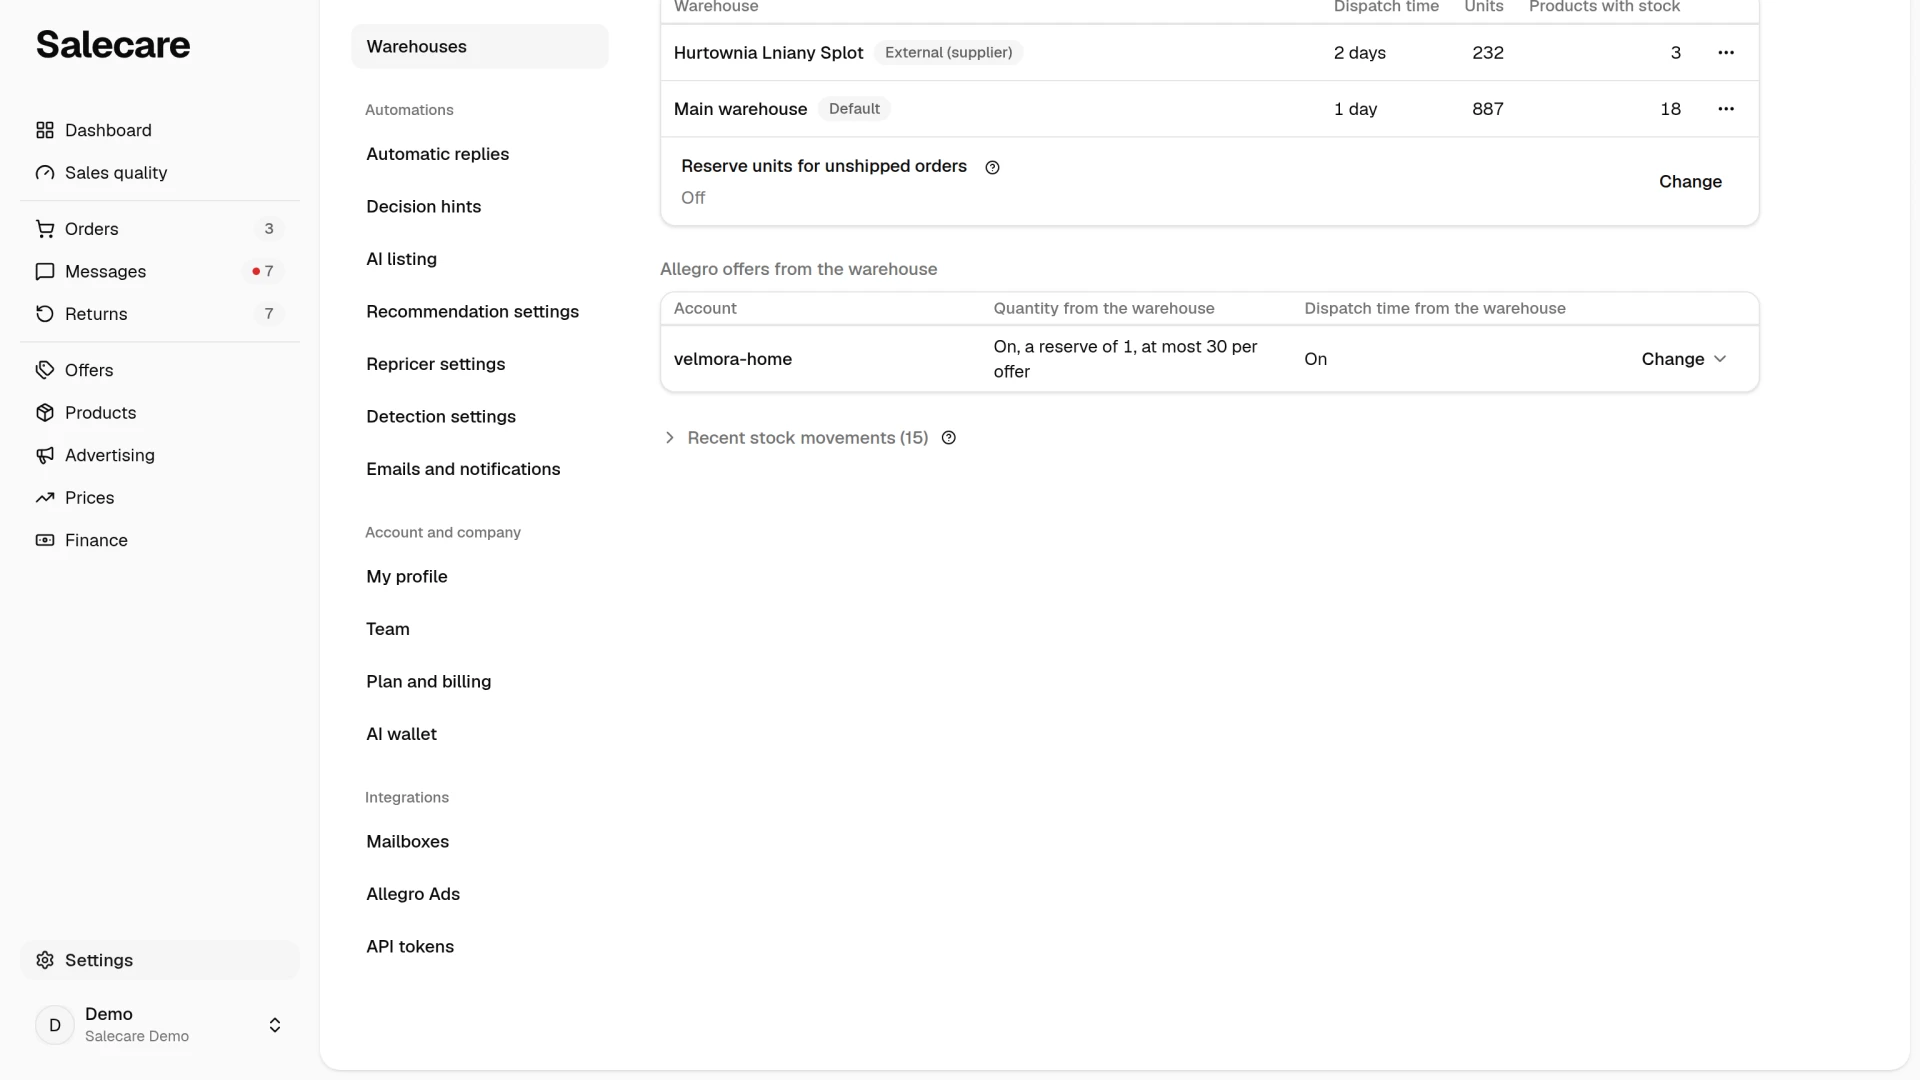
Task: Expand the Demo account switcher
Action: pyautogui.click(x=275, y=1025)
